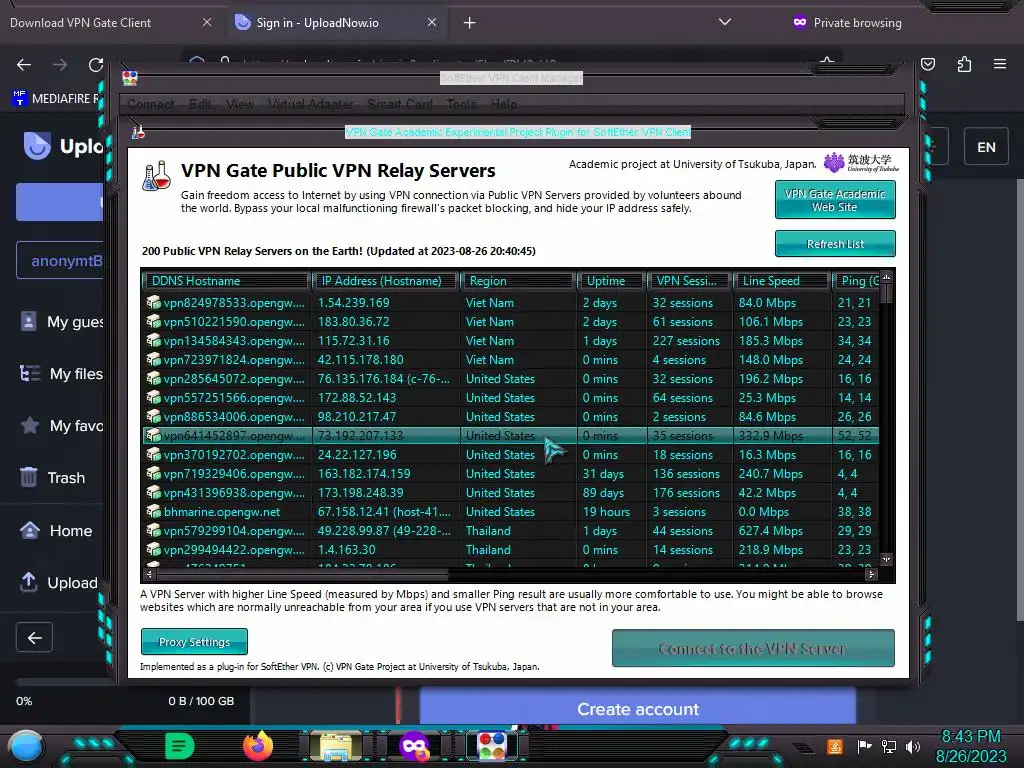The width and height of the screenshot is (1024, 768).
Task: Open the browser hamburger menu
Action: tap(1000, 64)
